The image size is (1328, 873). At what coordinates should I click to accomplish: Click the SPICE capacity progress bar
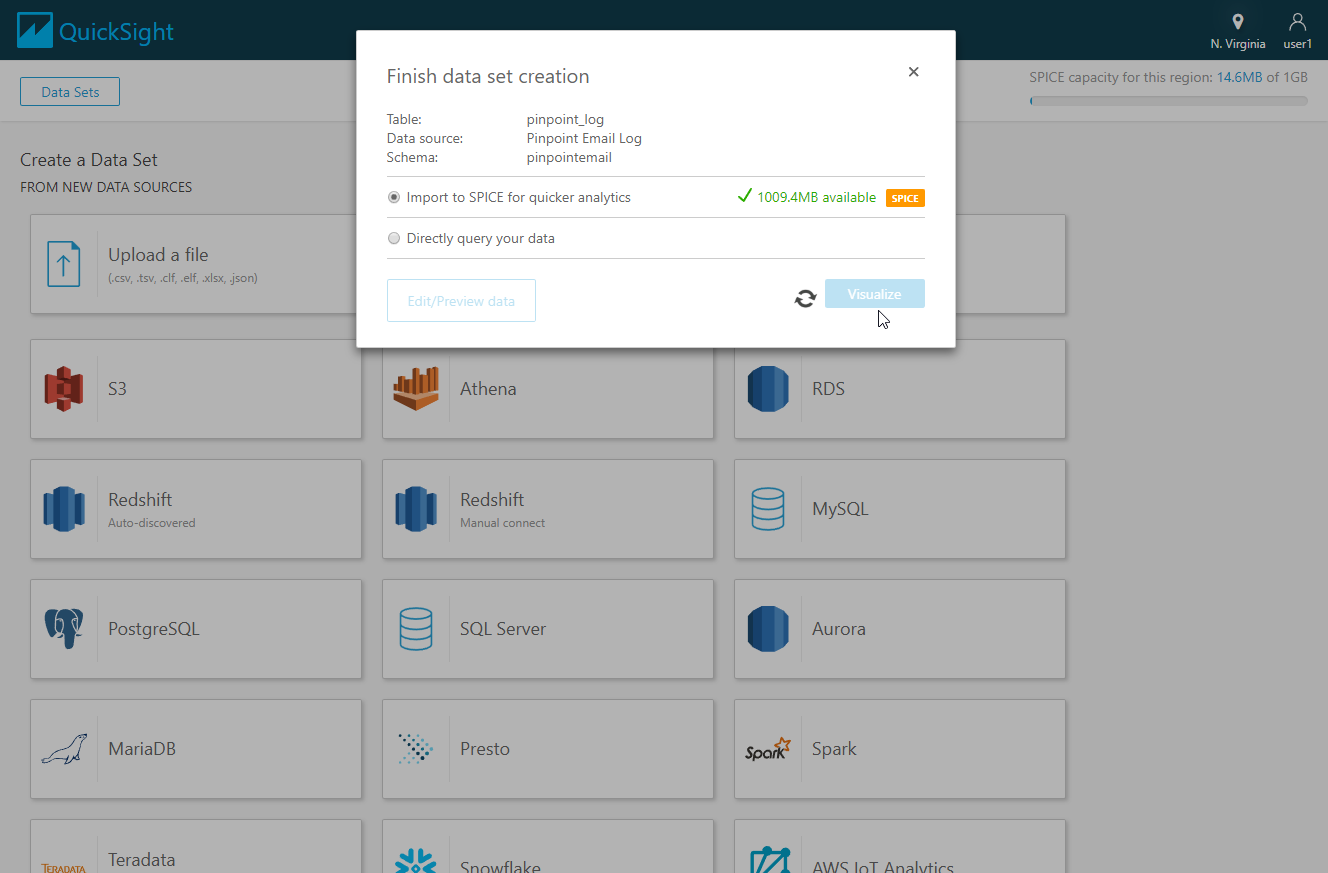pos(1168,101)
